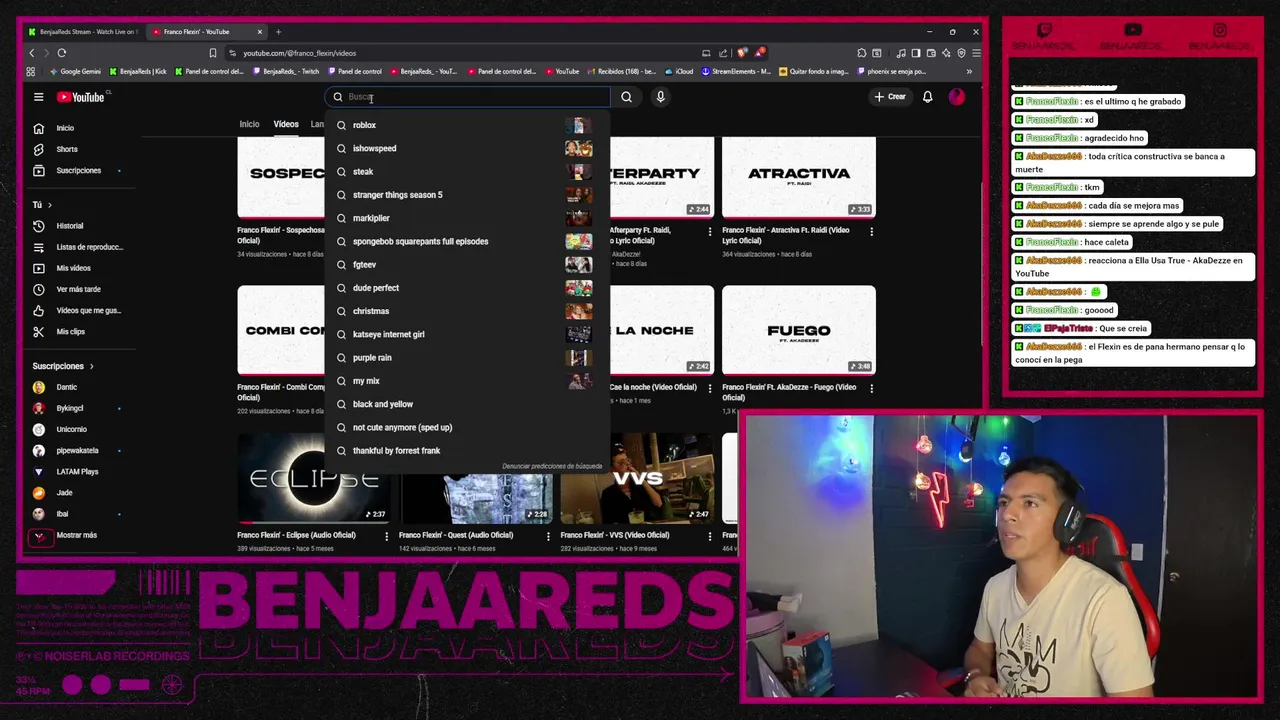Click the browser address bar URL
The image size is (1280, 720).
tap(299, 53)
